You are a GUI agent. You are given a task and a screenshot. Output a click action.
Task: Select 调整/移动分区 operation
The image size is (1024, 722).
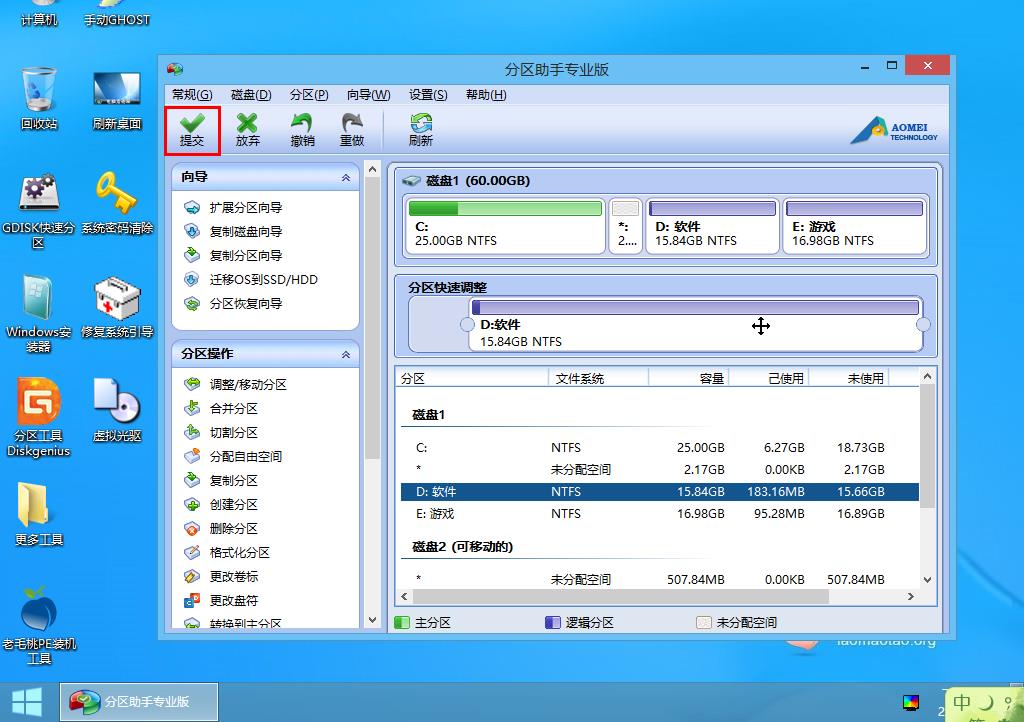247,384
